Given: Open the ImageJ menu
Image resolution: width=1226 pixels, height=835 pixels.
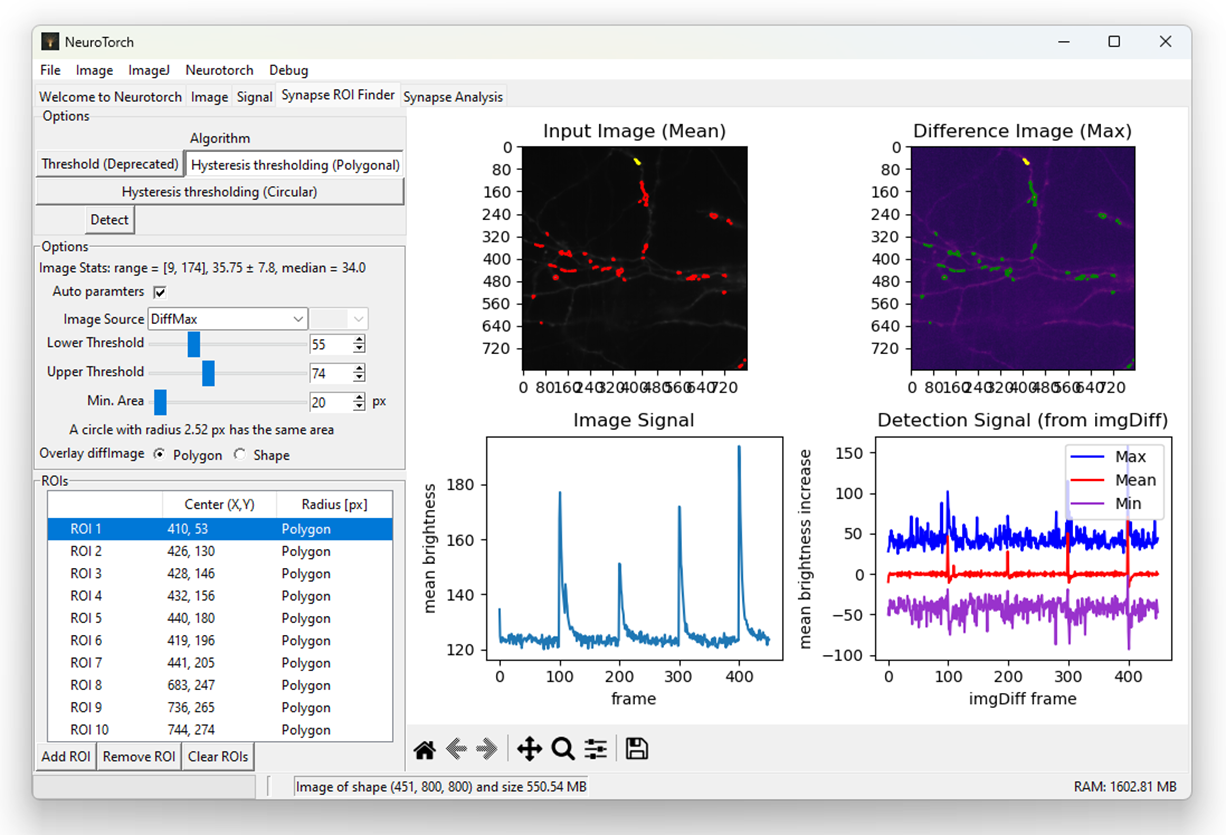Looking at the screenshot, I should tap(149, 70).
